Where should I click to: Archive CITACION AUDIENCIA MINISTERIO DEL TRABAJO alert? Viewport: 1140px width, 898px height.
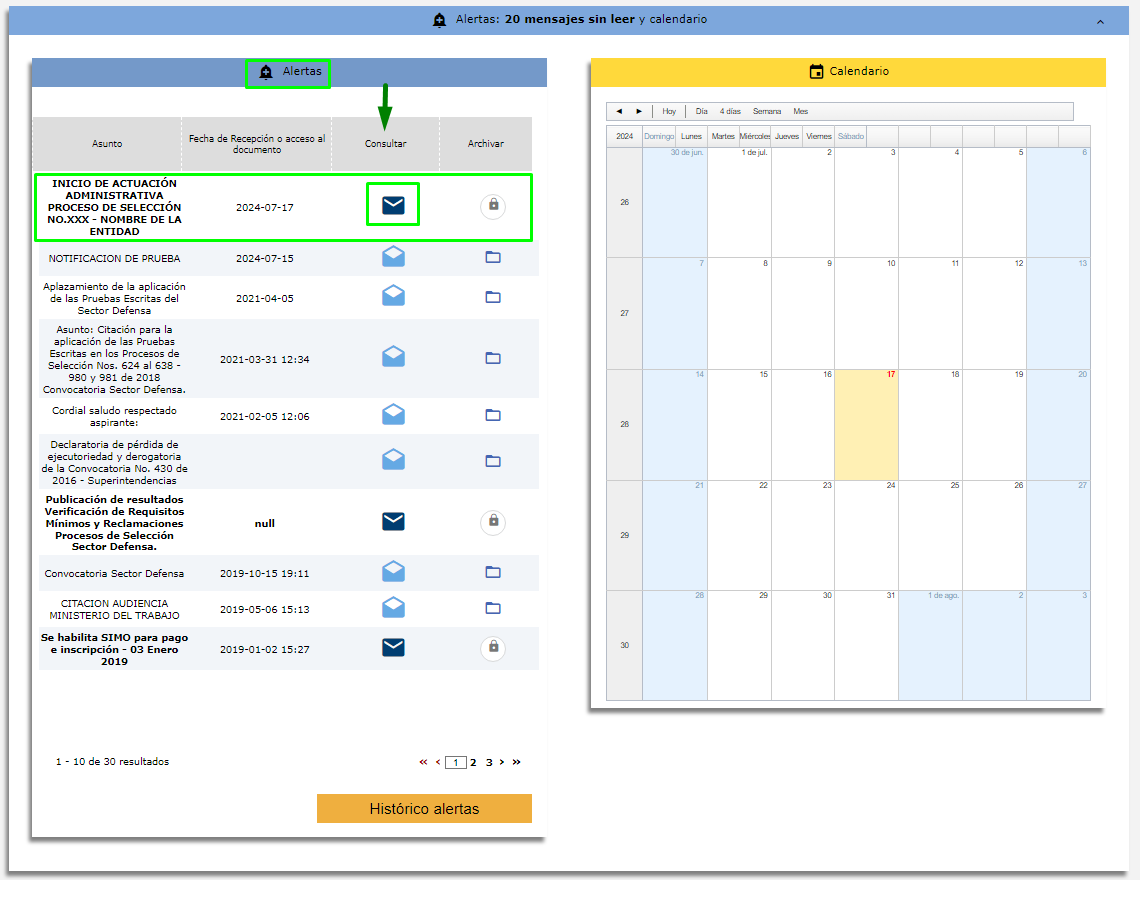point(492,608)
